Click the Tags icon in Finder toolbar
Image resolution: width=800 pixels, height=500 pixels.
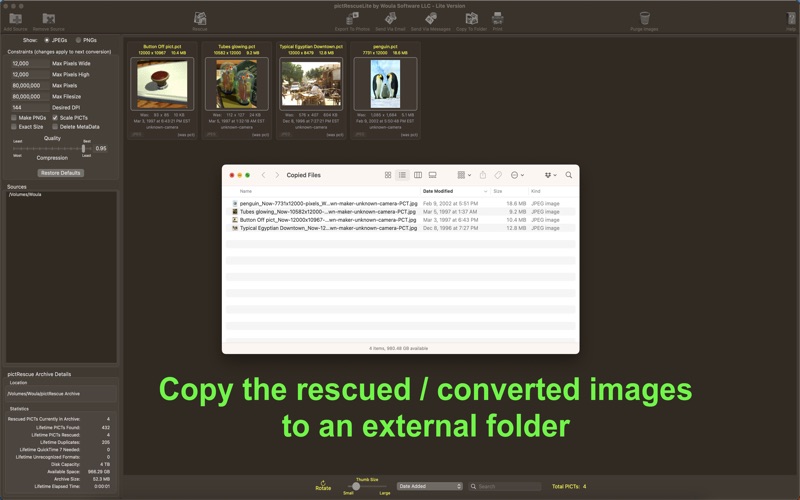(x=498, y=175)
